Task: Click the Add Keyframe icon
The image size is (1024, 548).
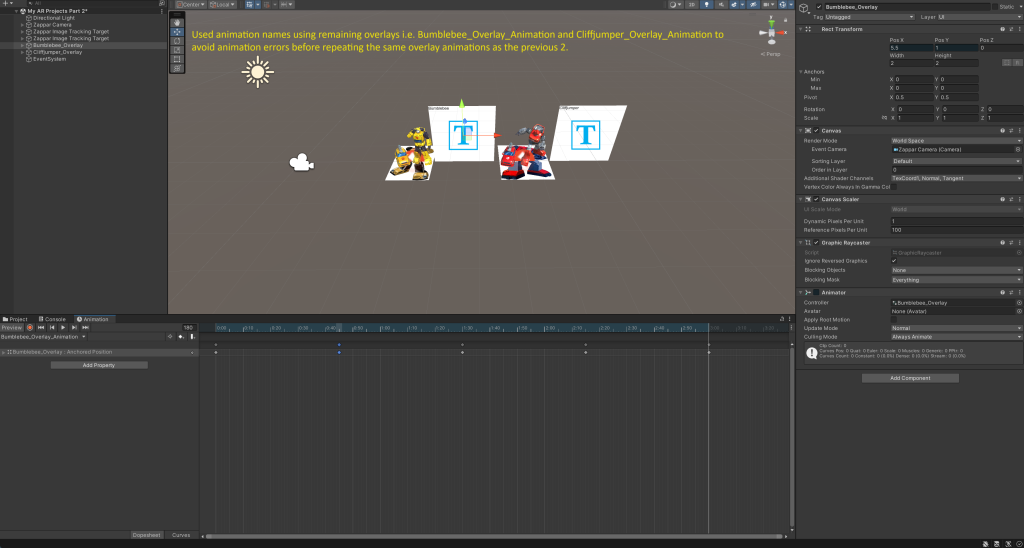Action: click(x=181, y=337)
